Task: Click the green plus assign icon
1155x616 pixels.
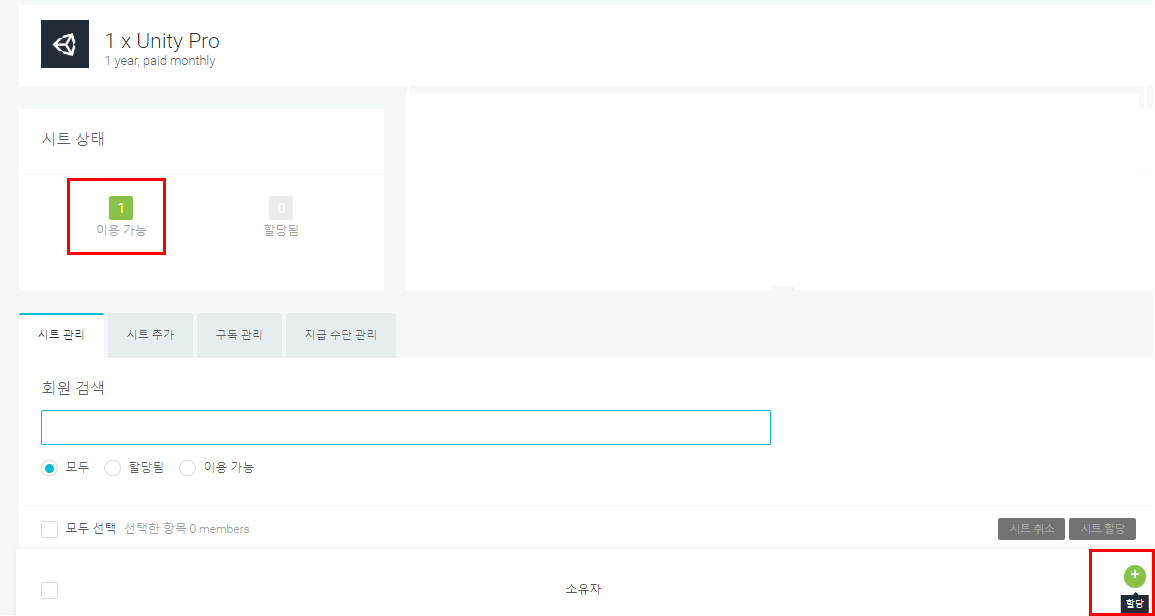Action: [1134, 575]
